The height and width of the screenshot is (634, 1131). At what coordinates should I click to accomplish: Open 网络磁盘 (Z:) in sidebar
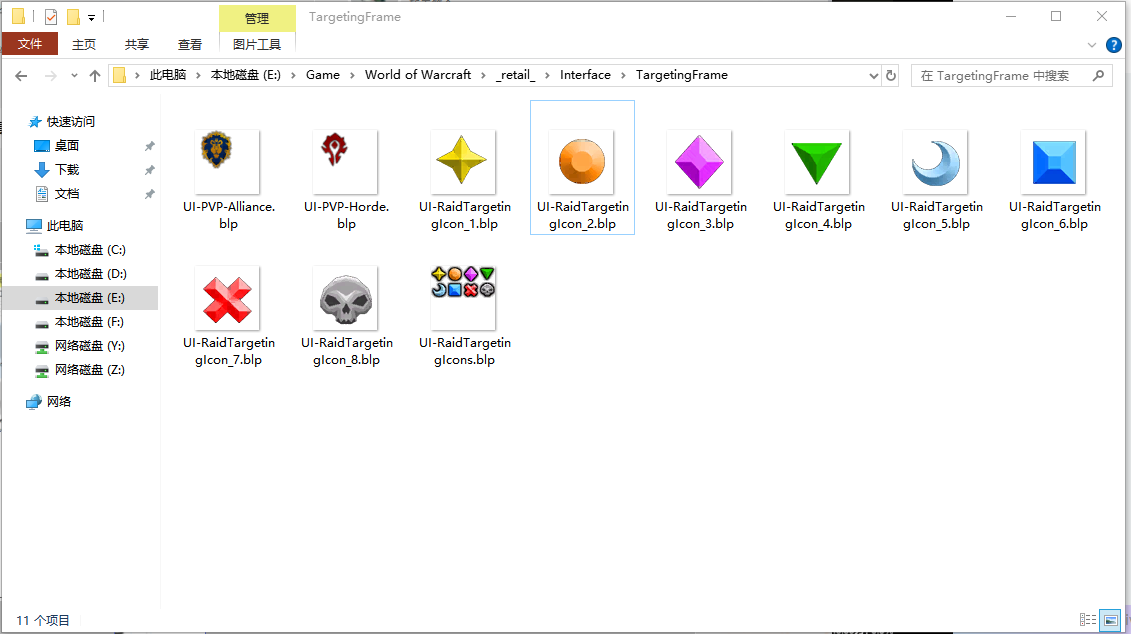(x=89, y=370)
